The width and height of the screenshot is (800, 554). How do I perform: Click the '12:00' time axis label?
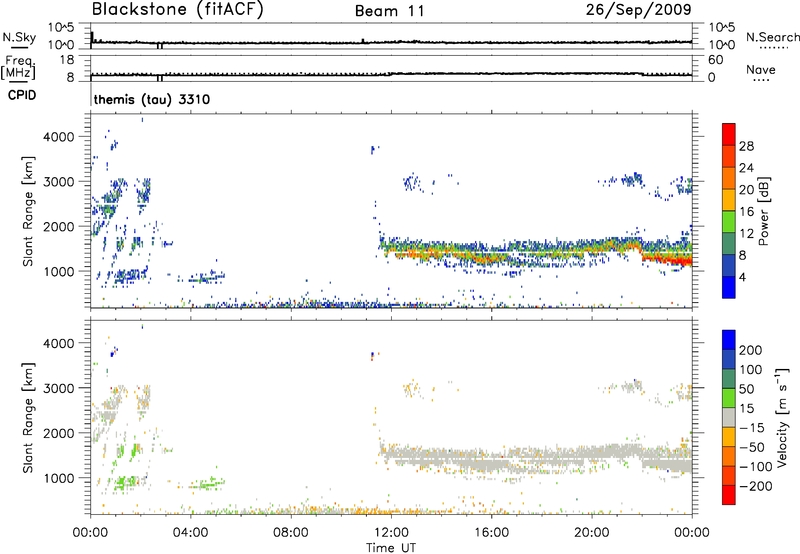tap(391, 533)
